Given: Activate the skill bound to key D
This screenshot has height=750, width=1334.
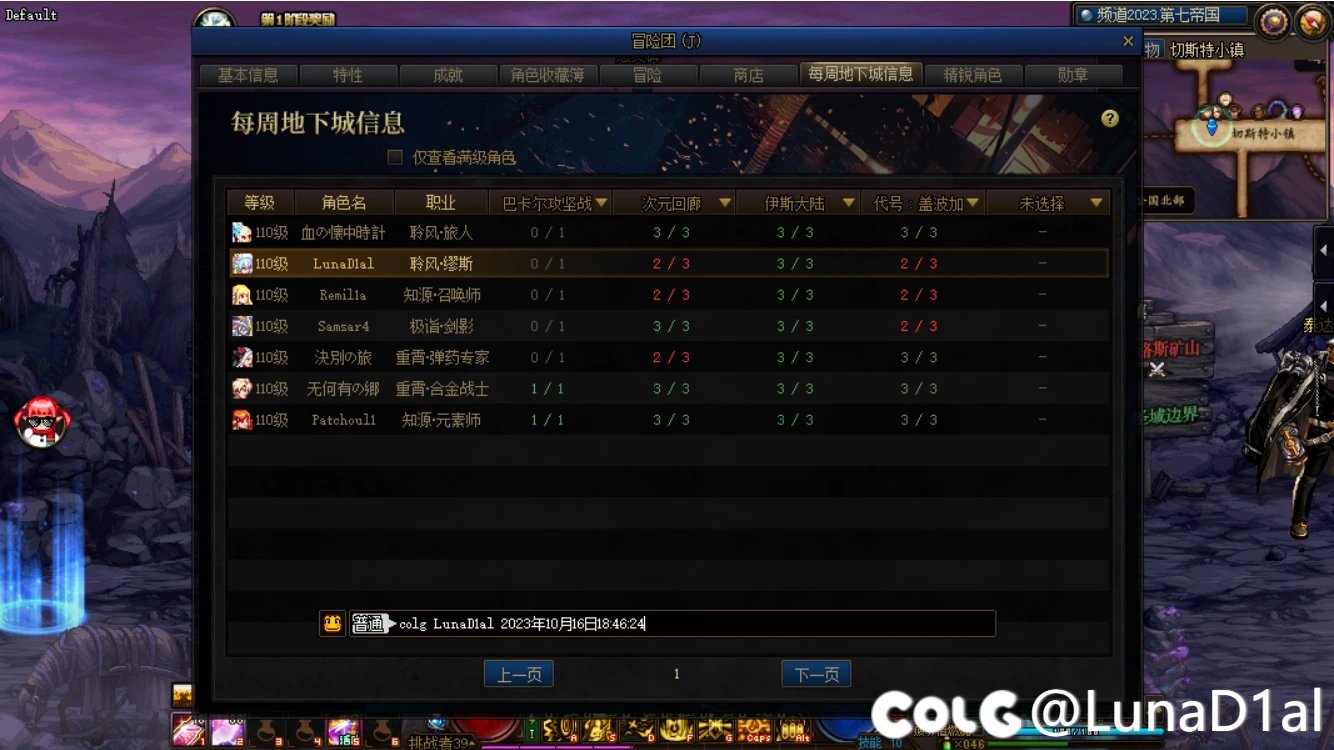Looking at the screenshot, I should click(x=637, y=729).
